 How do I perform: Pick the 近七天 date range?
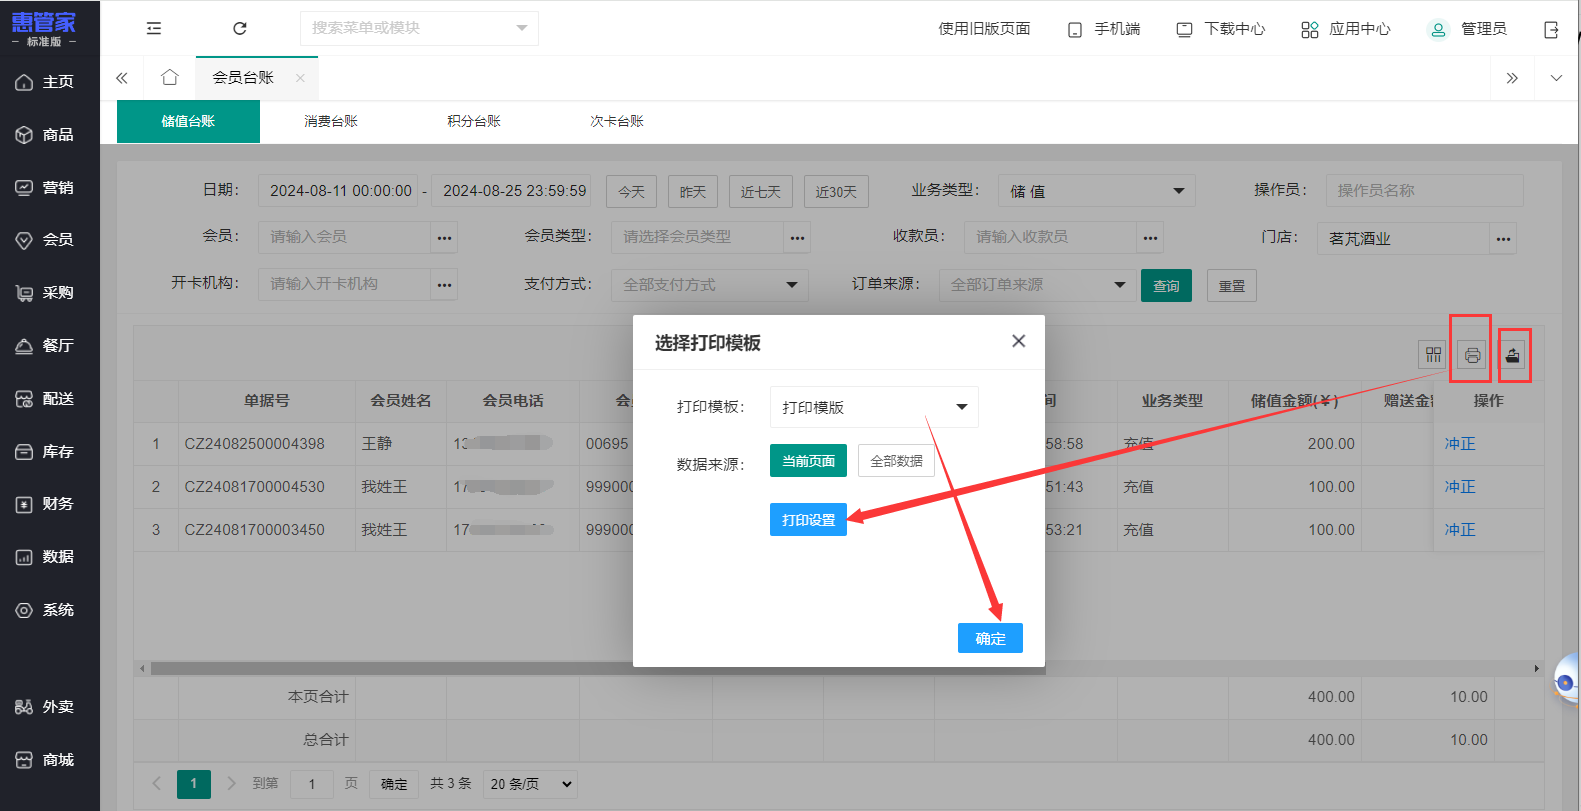click(760, 191)
